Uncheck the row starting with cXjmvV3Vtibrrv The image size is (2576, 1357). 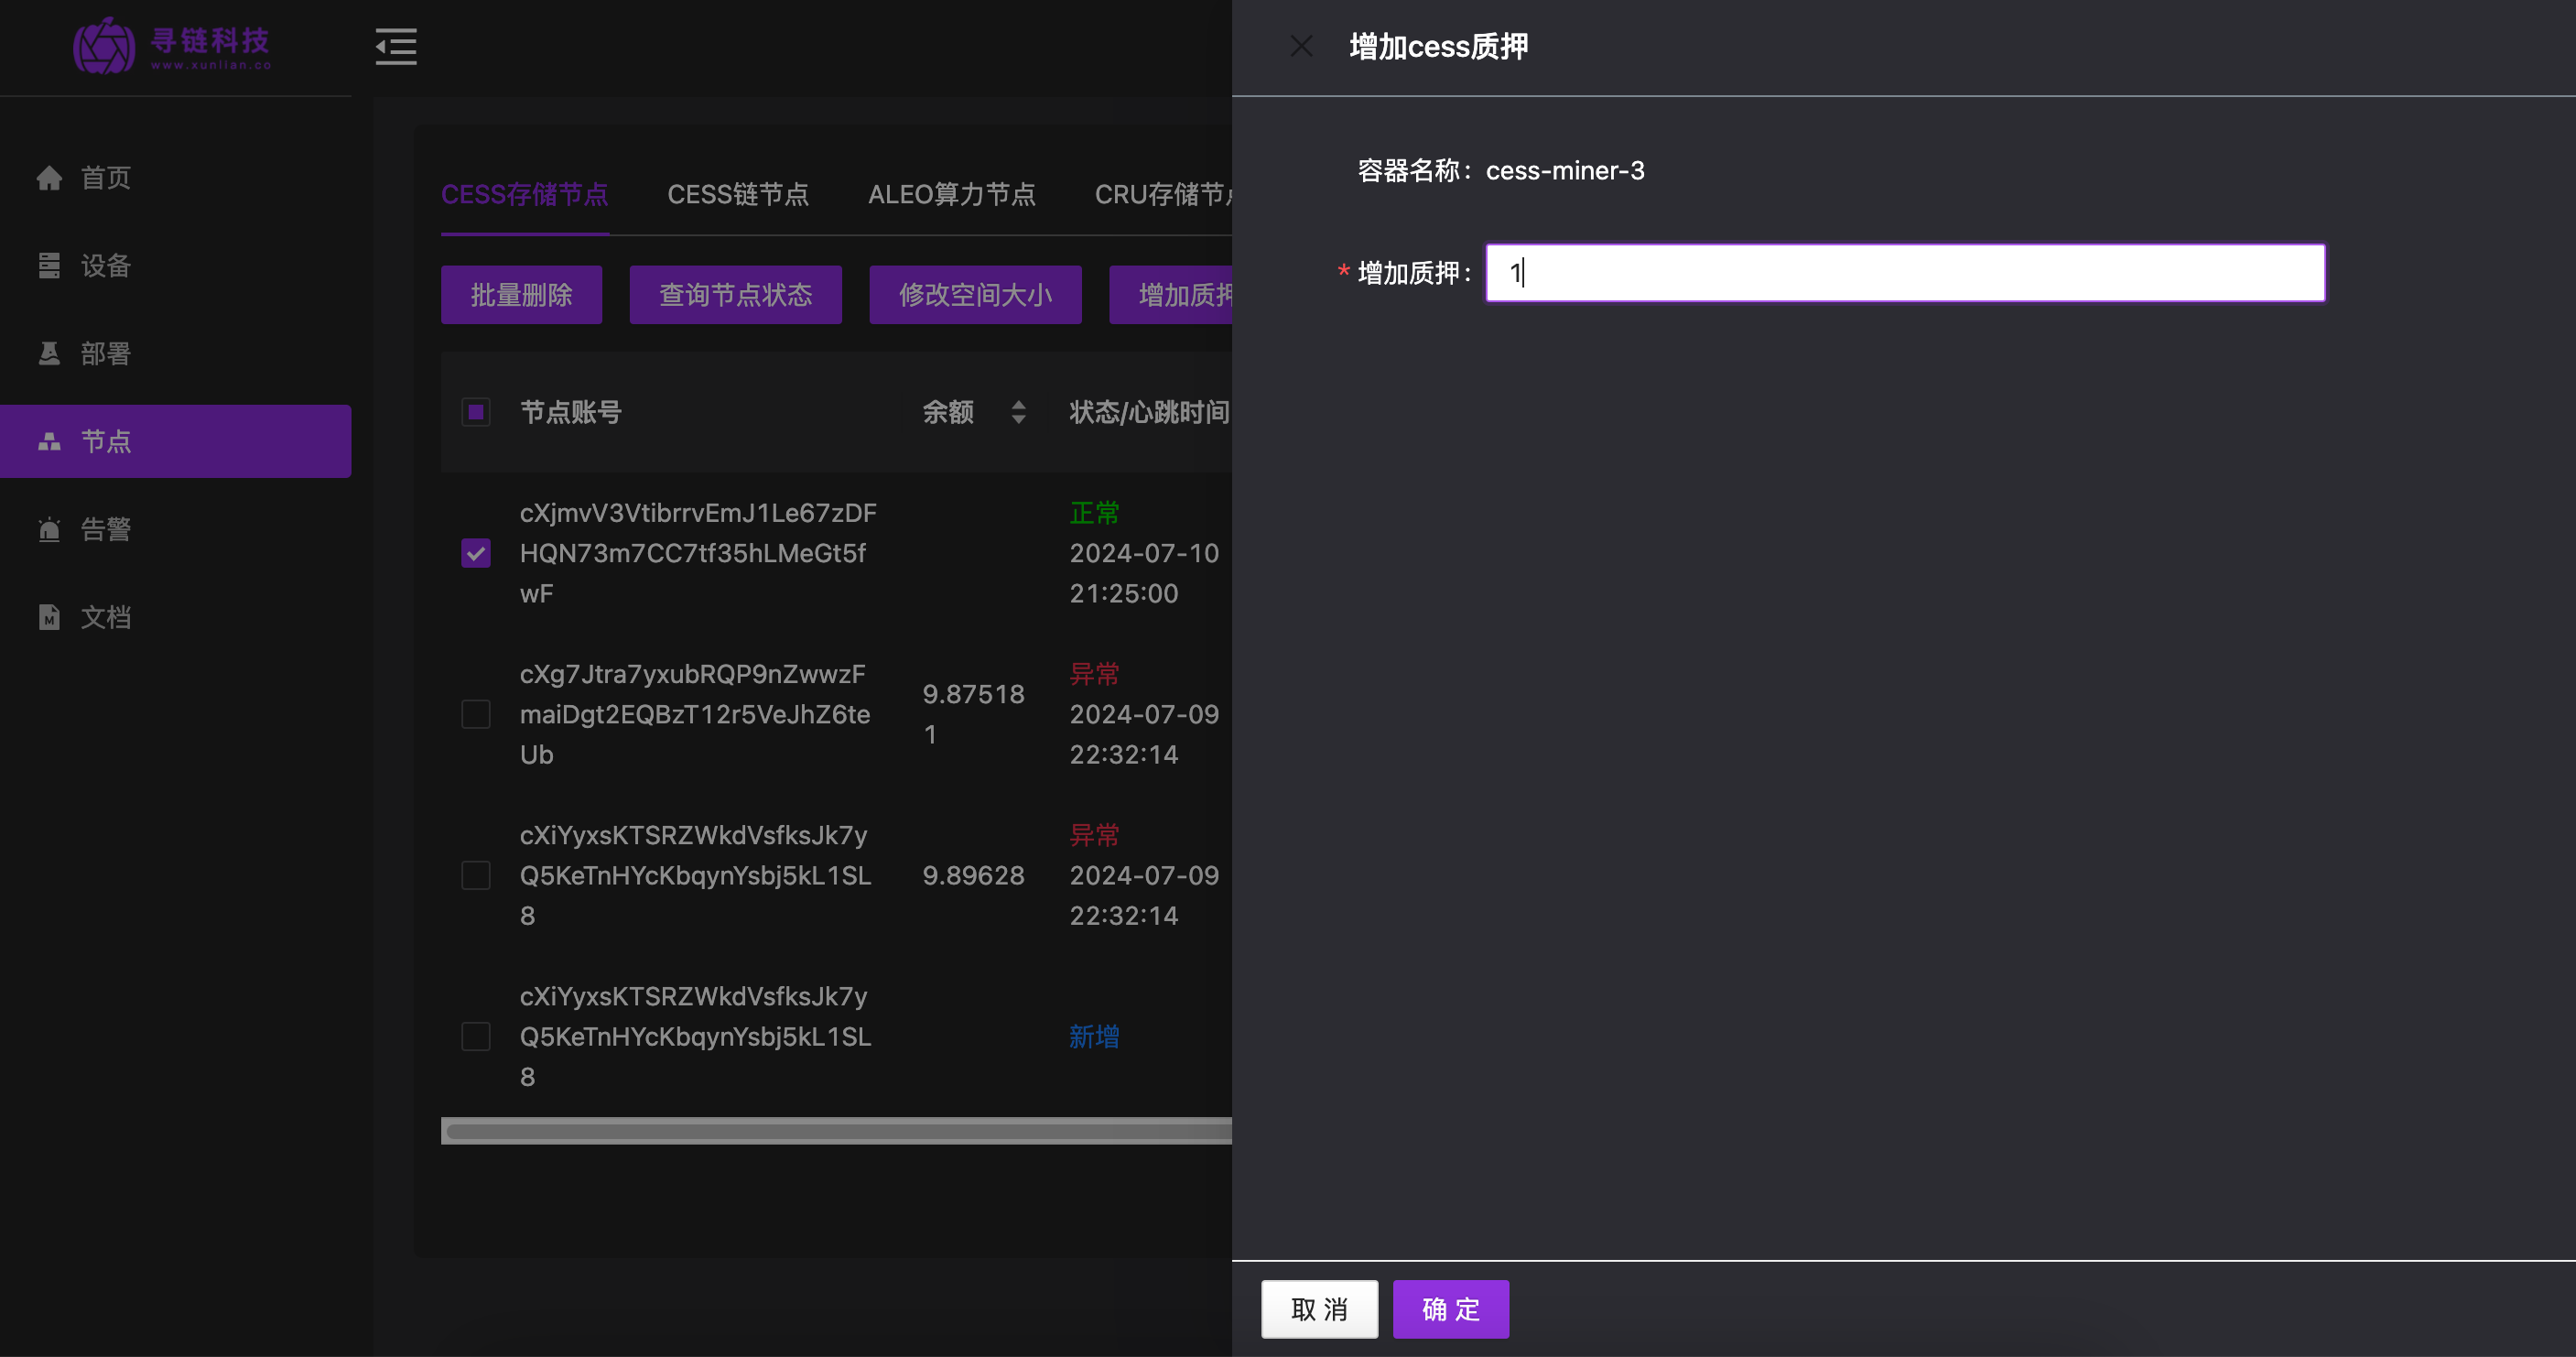pos(476,553)
